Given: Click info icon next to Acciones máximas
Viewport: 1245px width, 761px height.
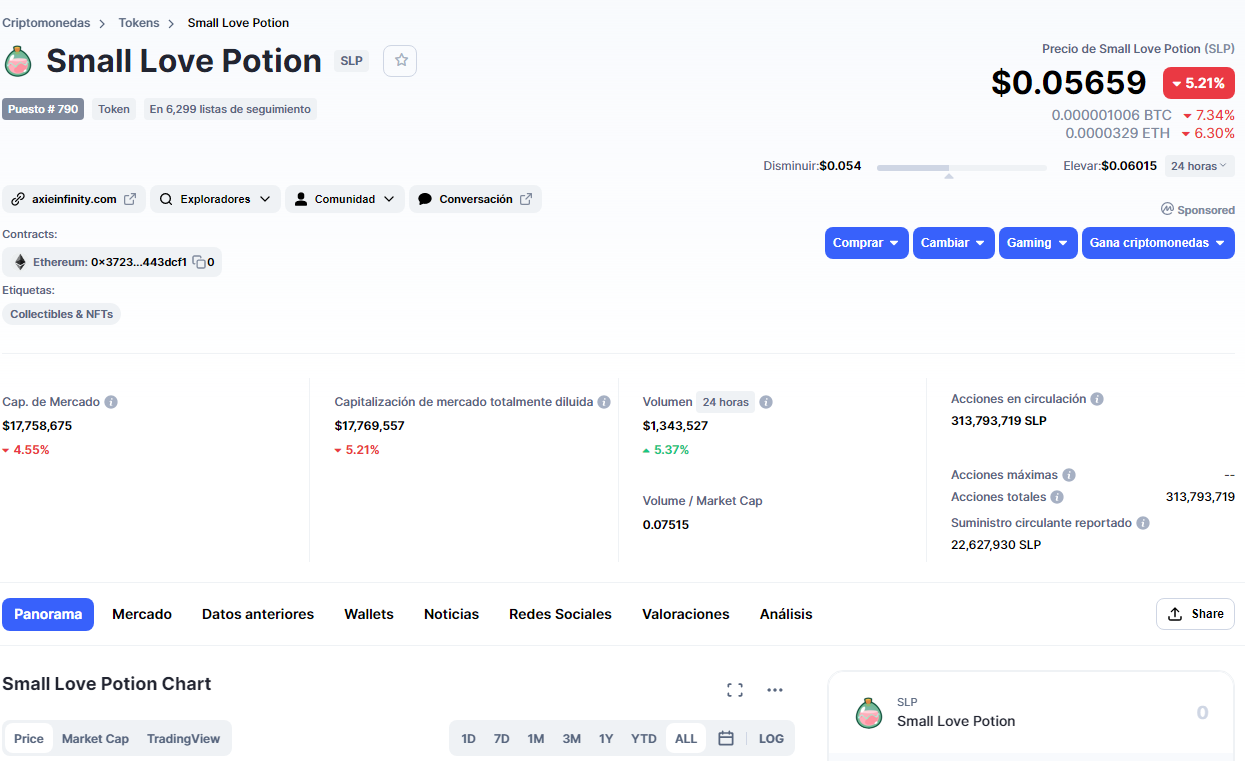Looking at the screenshot, I should point(1069,475).
